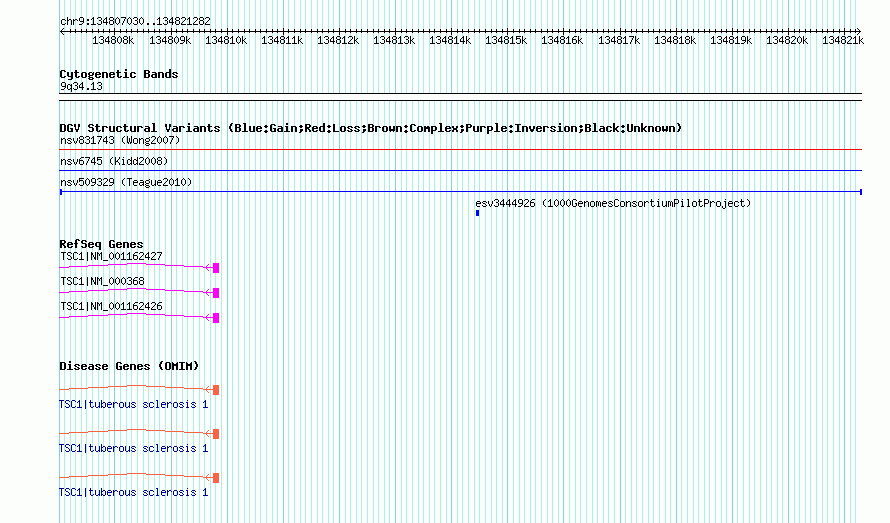Viewport: 890px width, 523px height.
Task: Click the Disease Genes (OMIM) track heading
Action: pyautogui.click(x=129, y=366)
